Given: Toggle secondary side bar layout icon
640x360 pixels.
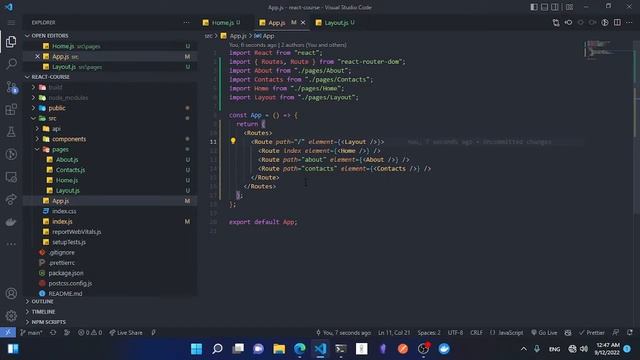Looking at the screenshot, I should point(555,7).
